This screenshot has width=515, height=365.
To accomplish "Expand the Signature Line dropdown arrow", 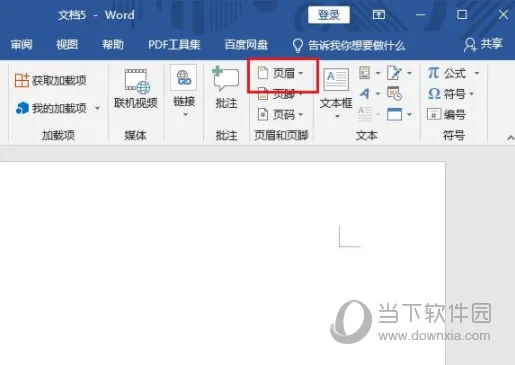I will click(x=409, y=73).
